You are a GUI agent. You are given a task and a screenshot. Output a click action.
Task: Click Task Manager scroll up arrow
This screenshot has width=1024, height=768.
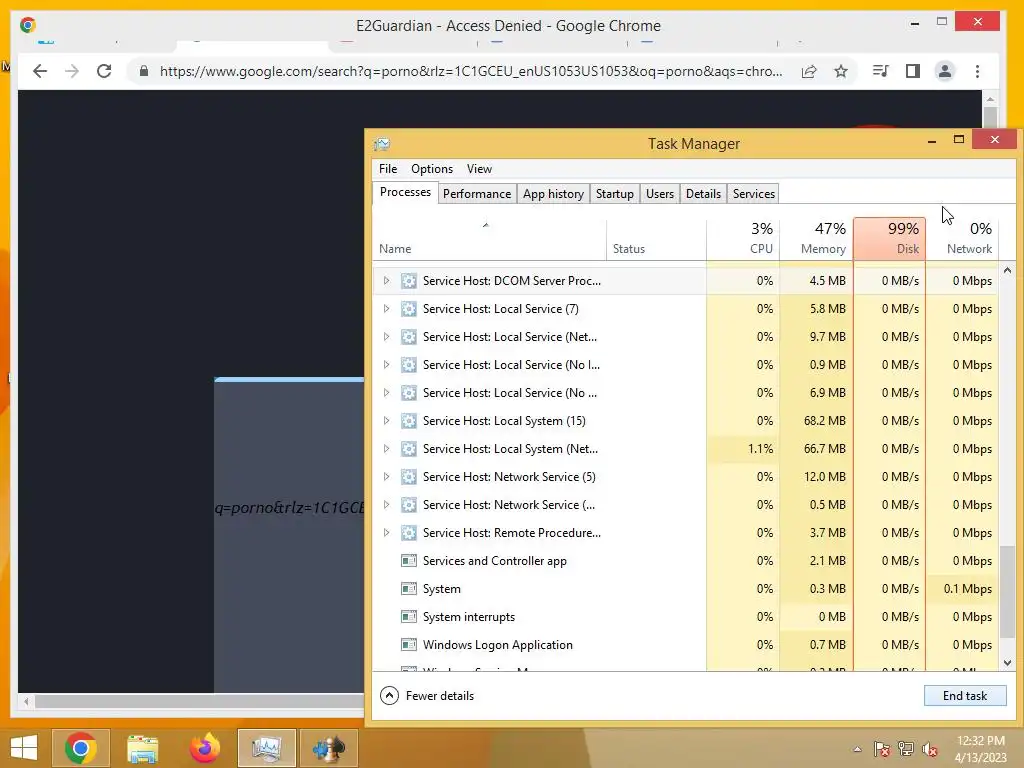point(1007,270)
